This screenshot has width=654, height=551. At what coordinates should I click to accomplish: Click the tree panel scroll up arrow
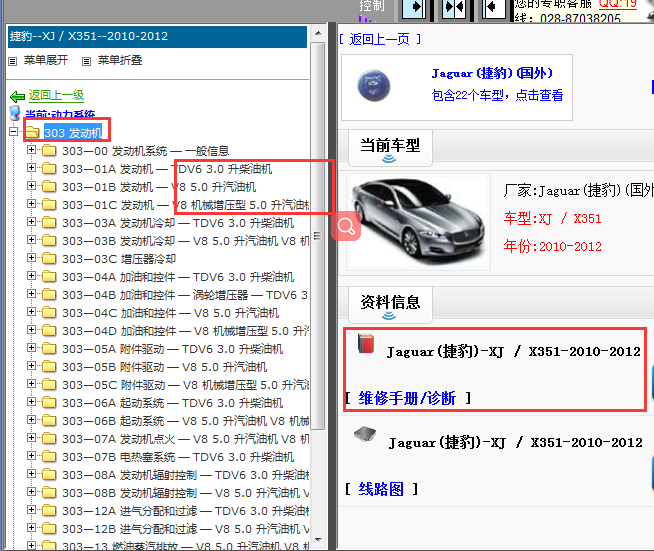(318, 33)
